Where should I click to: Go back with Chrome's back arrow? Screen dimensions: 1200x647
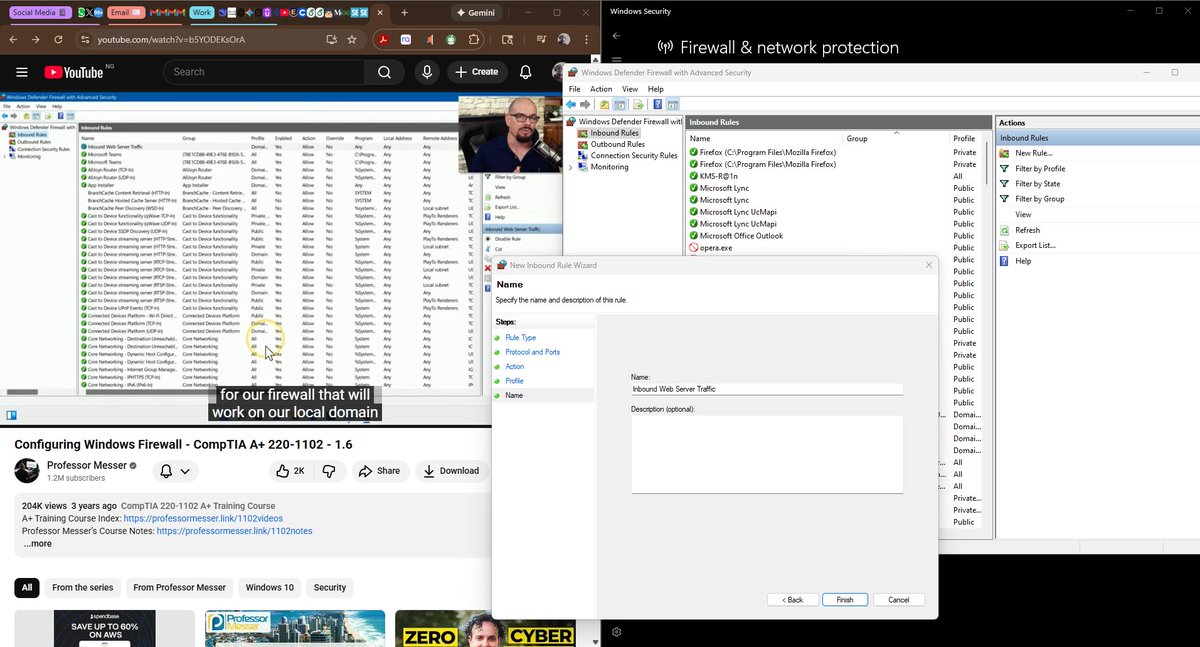pos(13,40)
